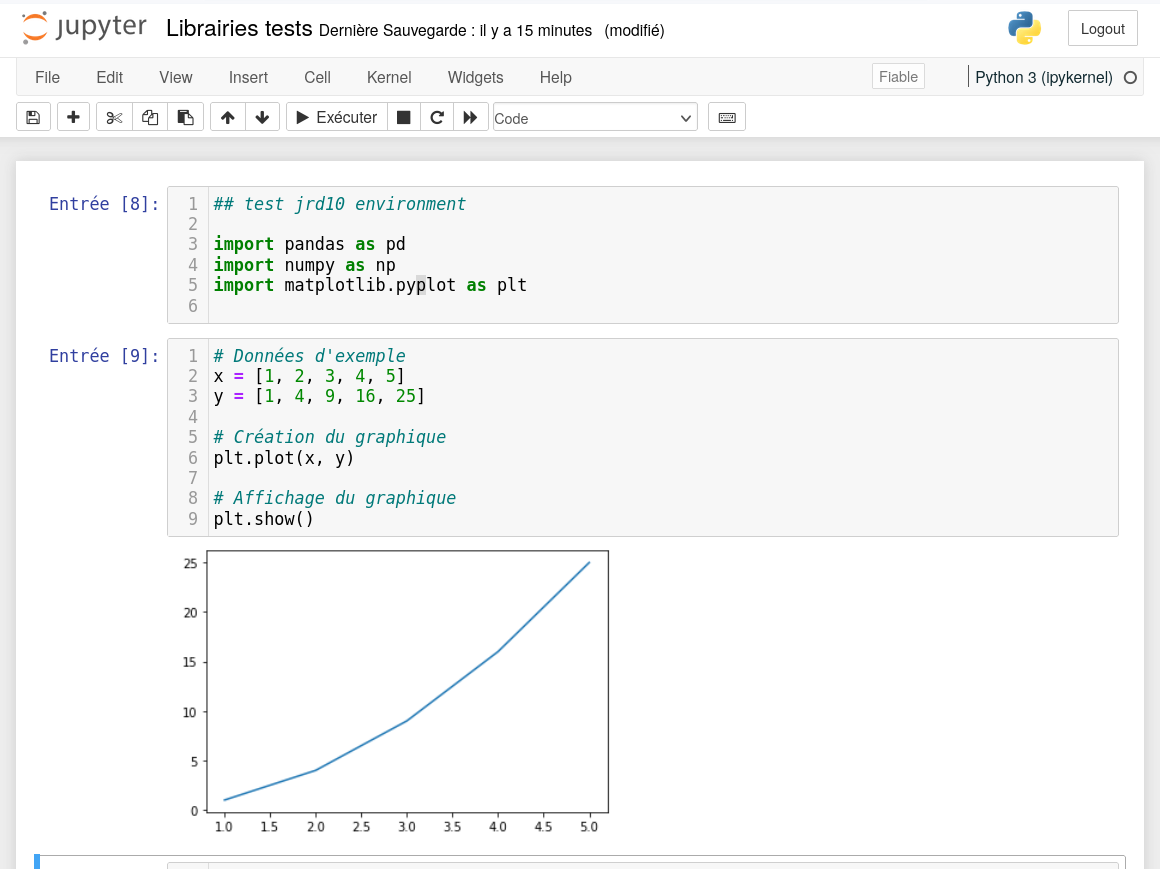This screenshot has height=869, width=1160.
Task: Open the File menu
Action: coord(47,78)
